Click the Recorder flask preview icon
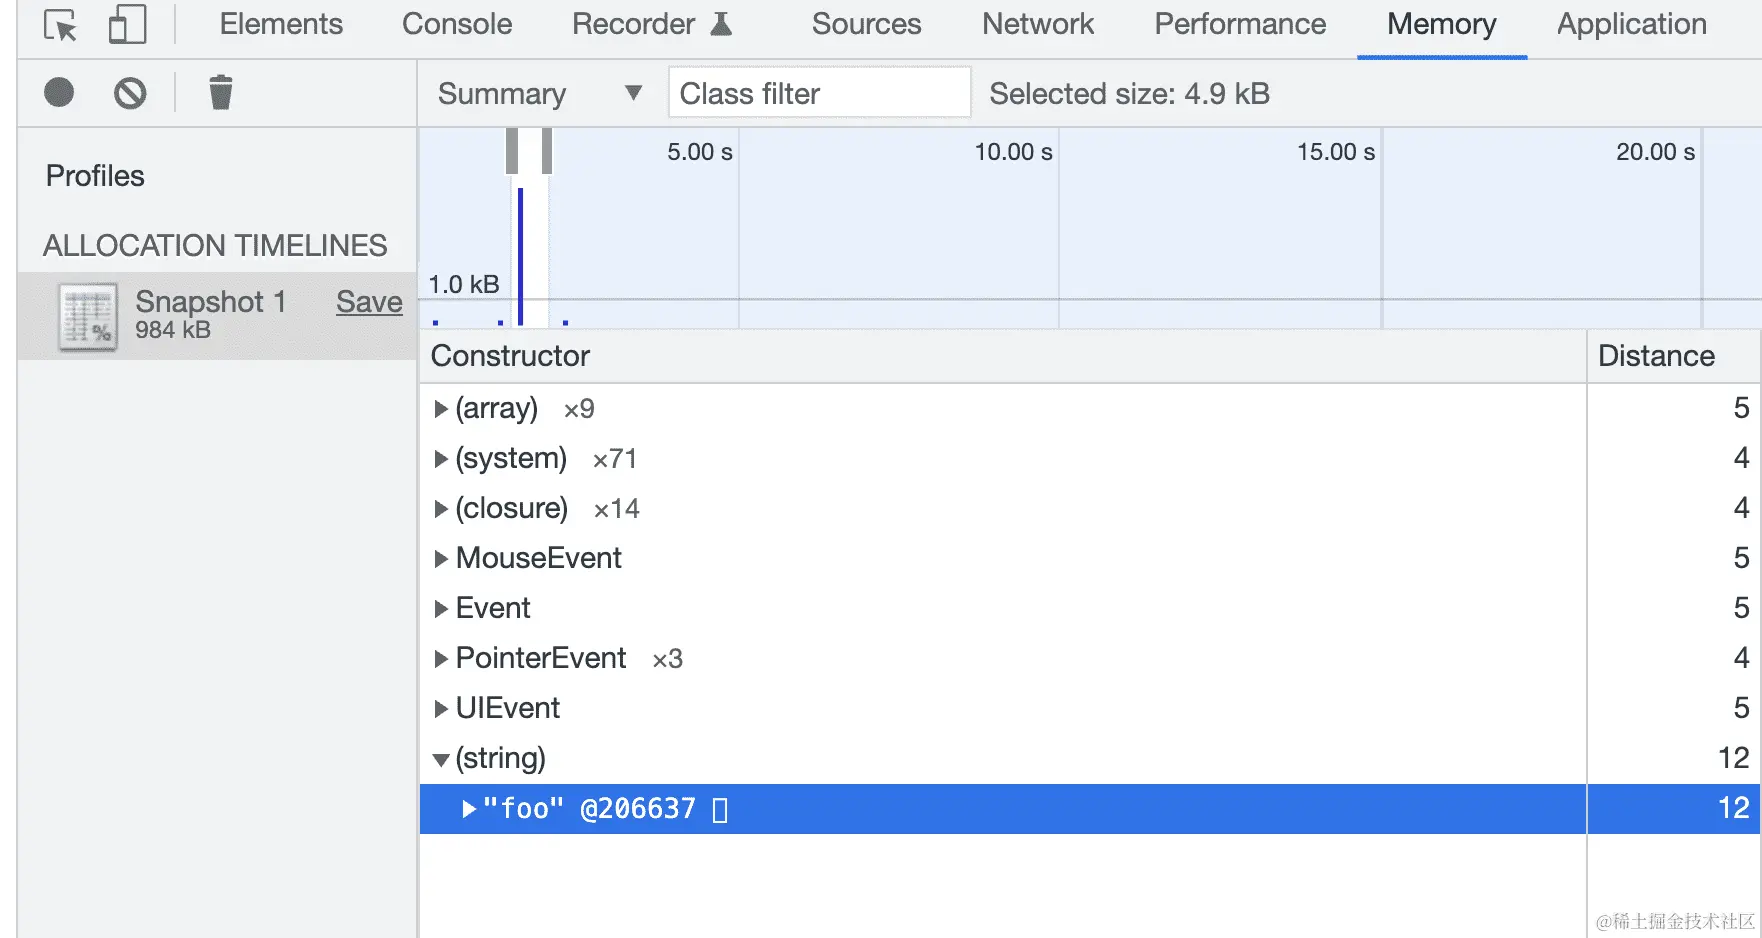This screenshot has height=938, width=1762. click(x=721, y=25)
